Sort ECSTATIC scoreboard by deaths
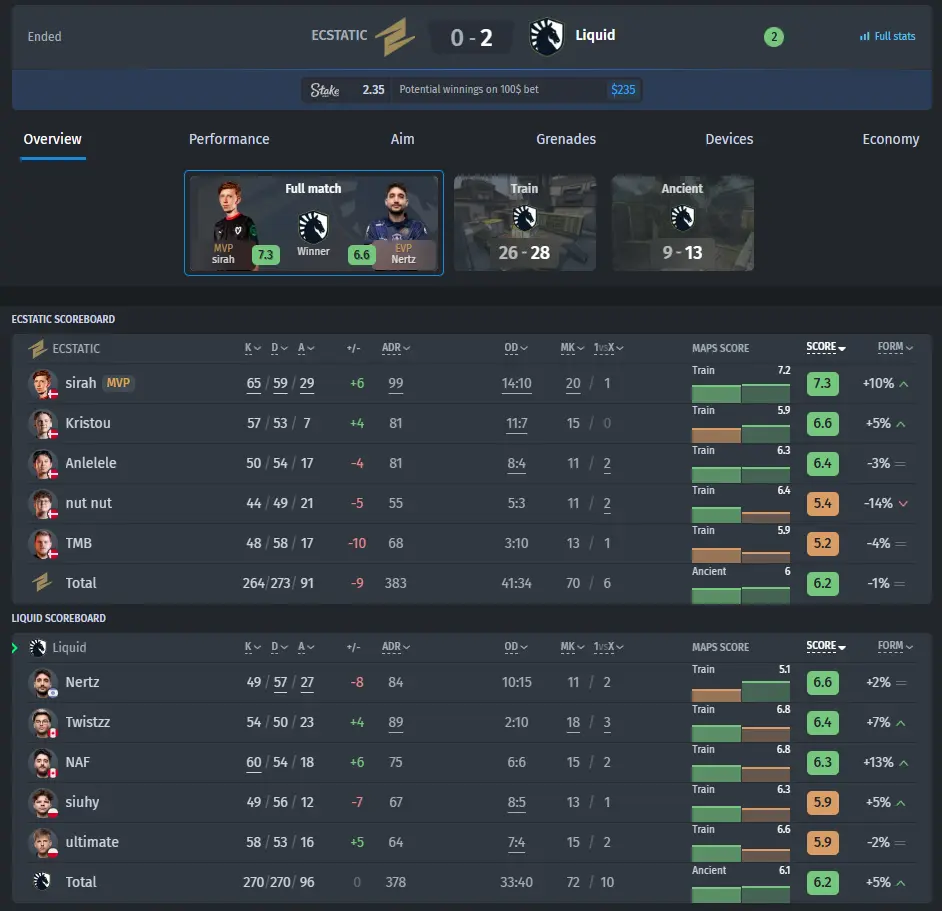Screen dimensions: 942x911 coord(279,348)
